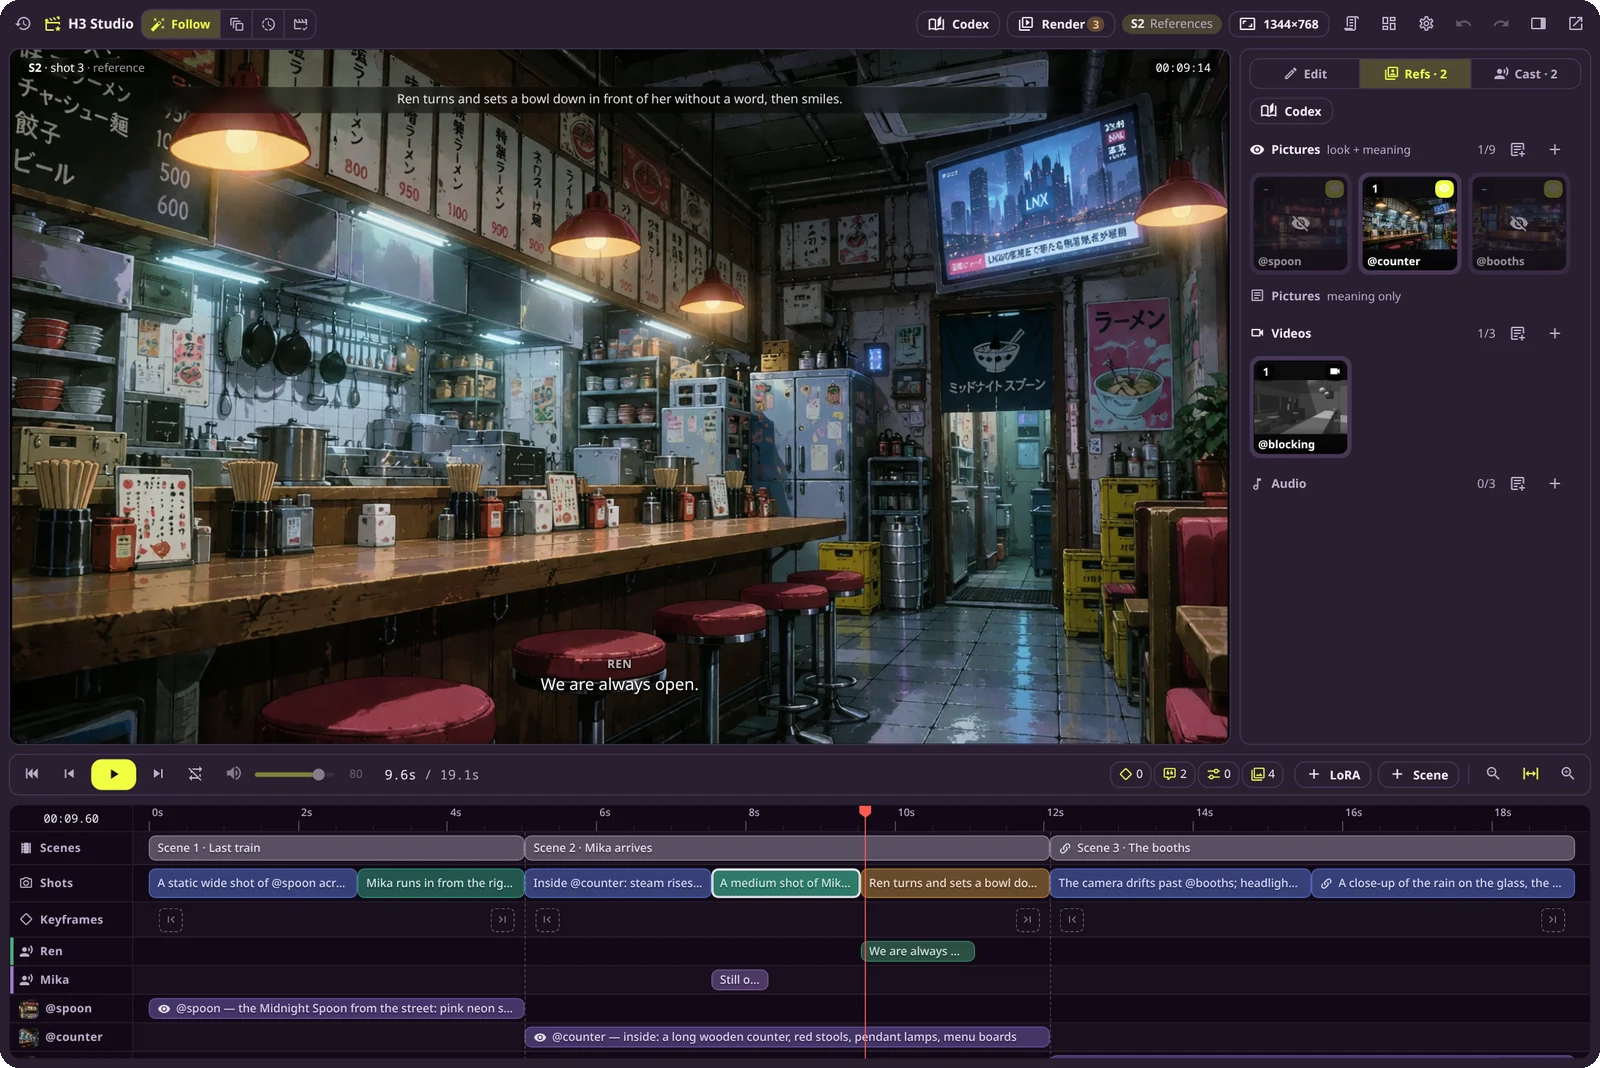The image size is (1600, 1068).
Task: Switch to the Cast · 2 tab
Action: tap(1525, 74)
